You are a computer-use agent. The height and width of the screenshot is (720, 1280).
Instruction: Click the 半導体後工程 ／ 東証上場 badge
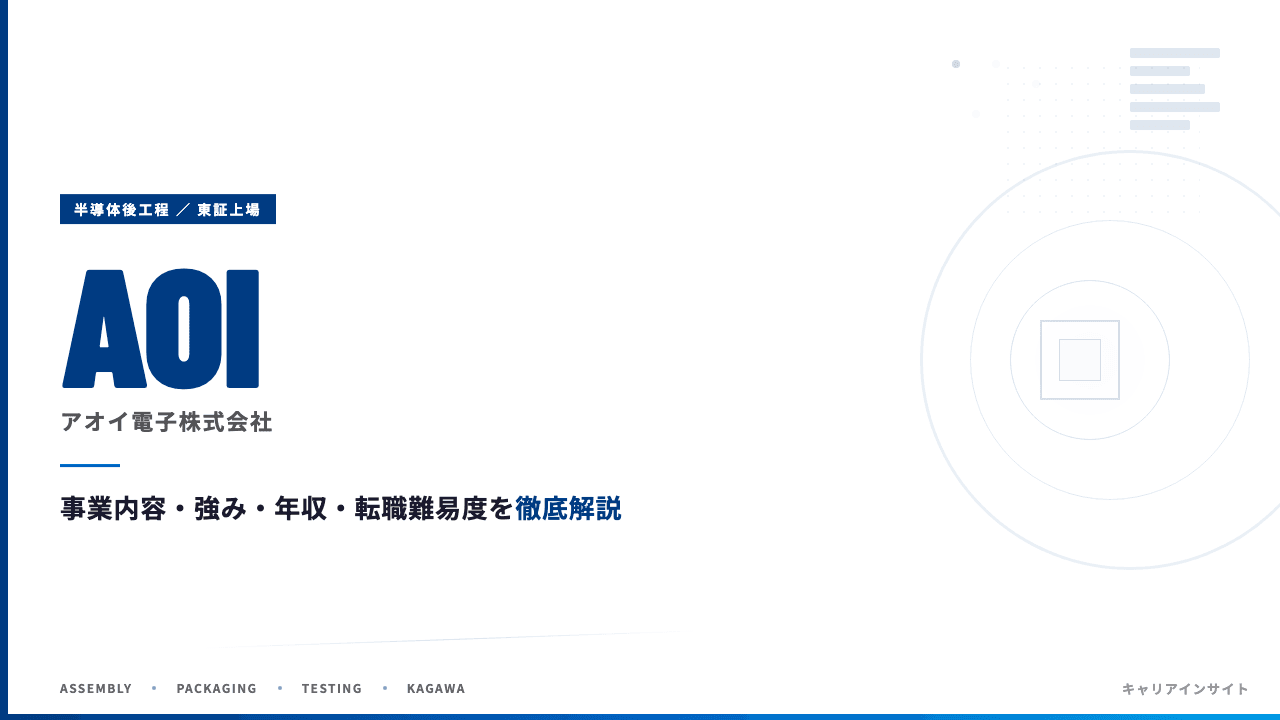click(x=168, y=209)
